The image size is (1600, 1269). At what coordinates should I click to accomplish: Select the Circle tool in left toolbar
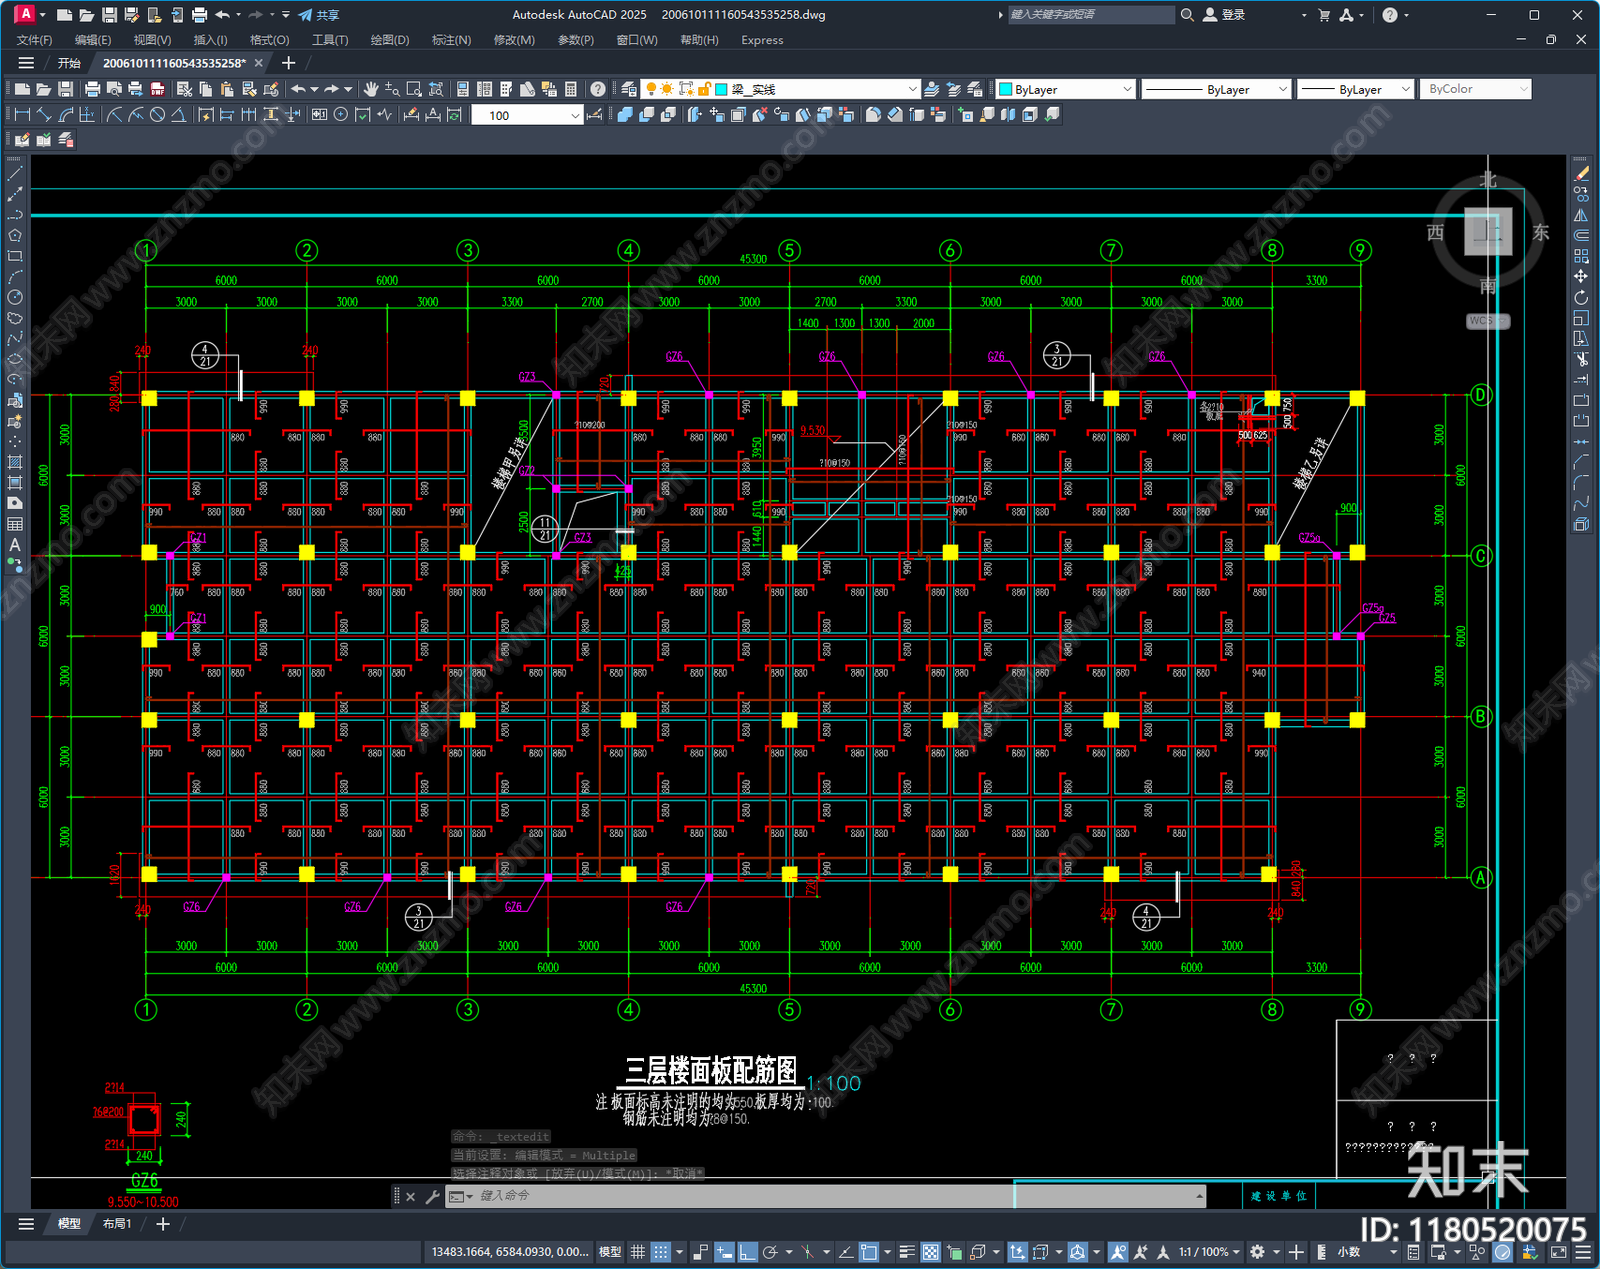[15, 297]
